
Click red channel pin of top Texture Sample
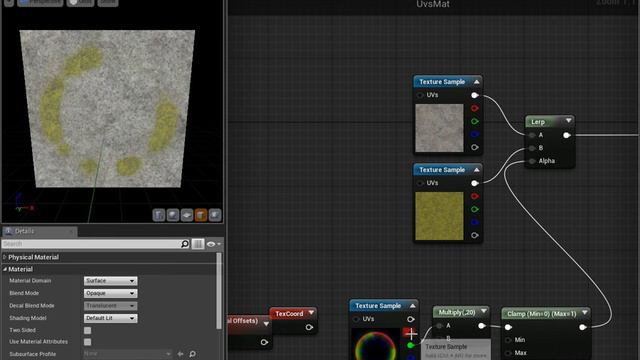click(474, 108)
